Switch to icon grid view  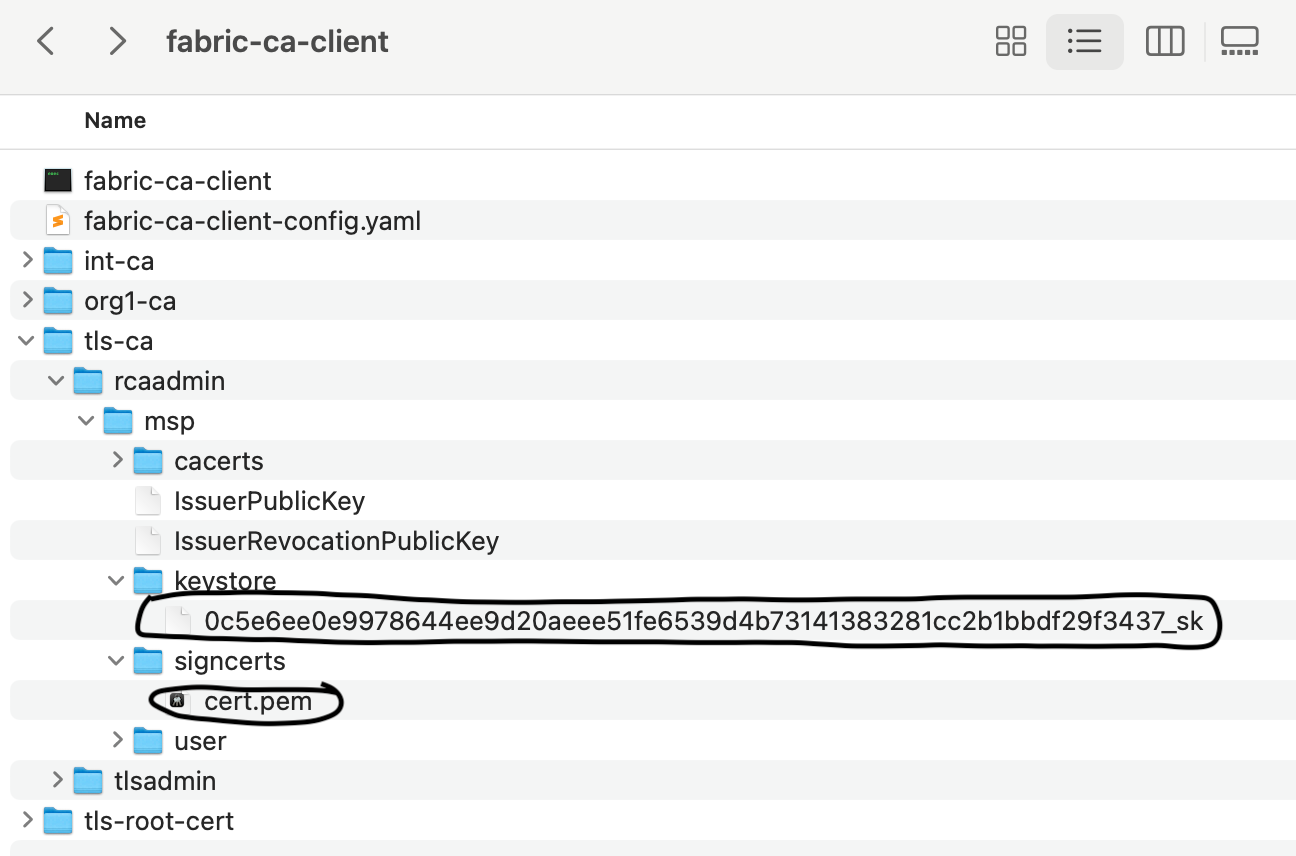click(x=1011, y=41)
